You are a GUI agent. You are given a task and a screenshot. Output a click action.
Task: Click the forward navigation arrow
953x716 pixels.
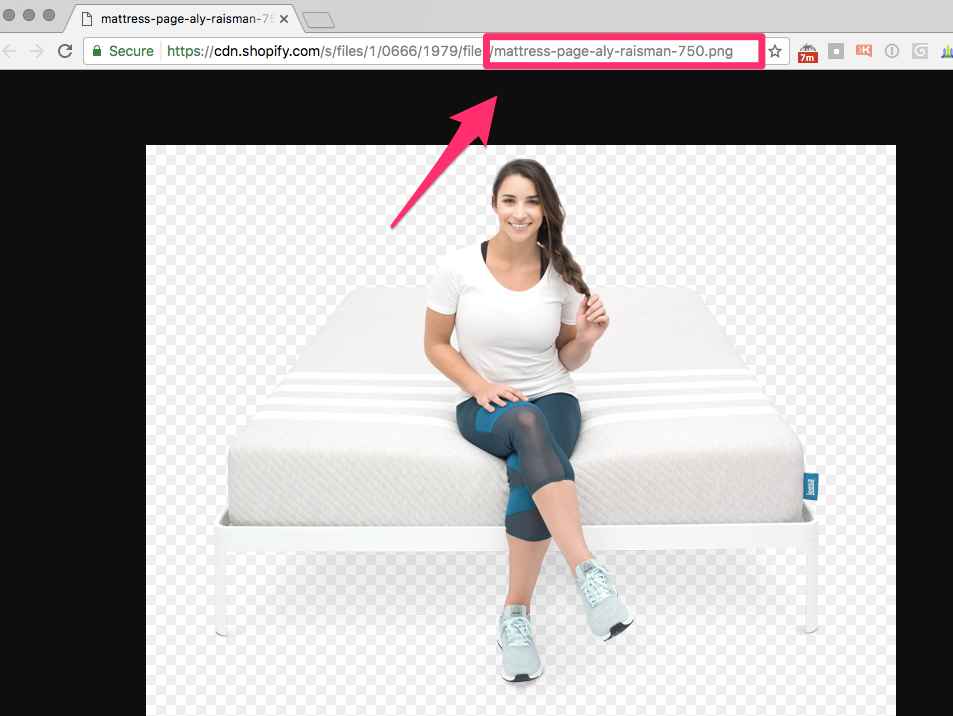37,51
